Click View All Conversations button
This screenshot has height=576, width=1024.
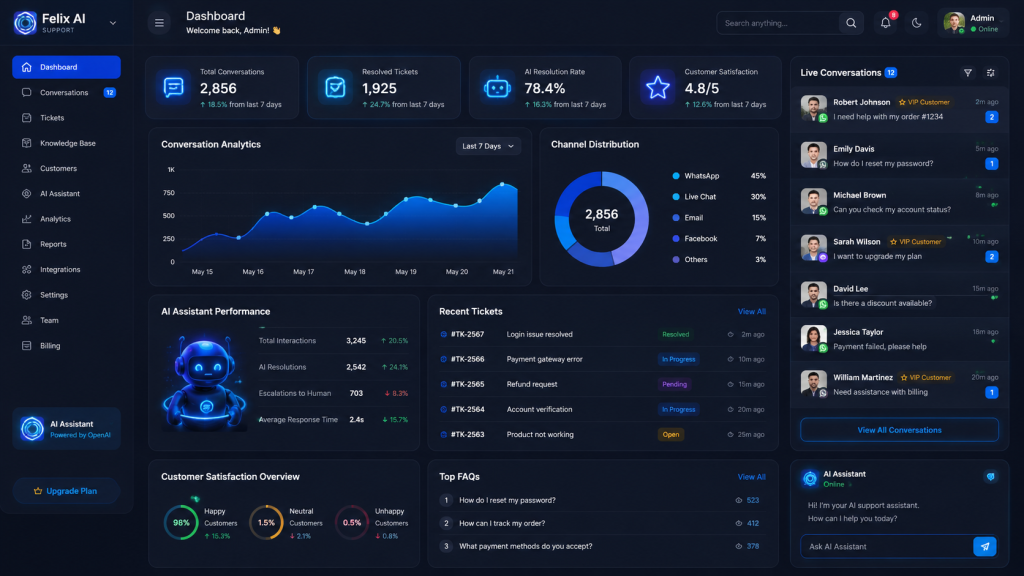click(899, 430)
